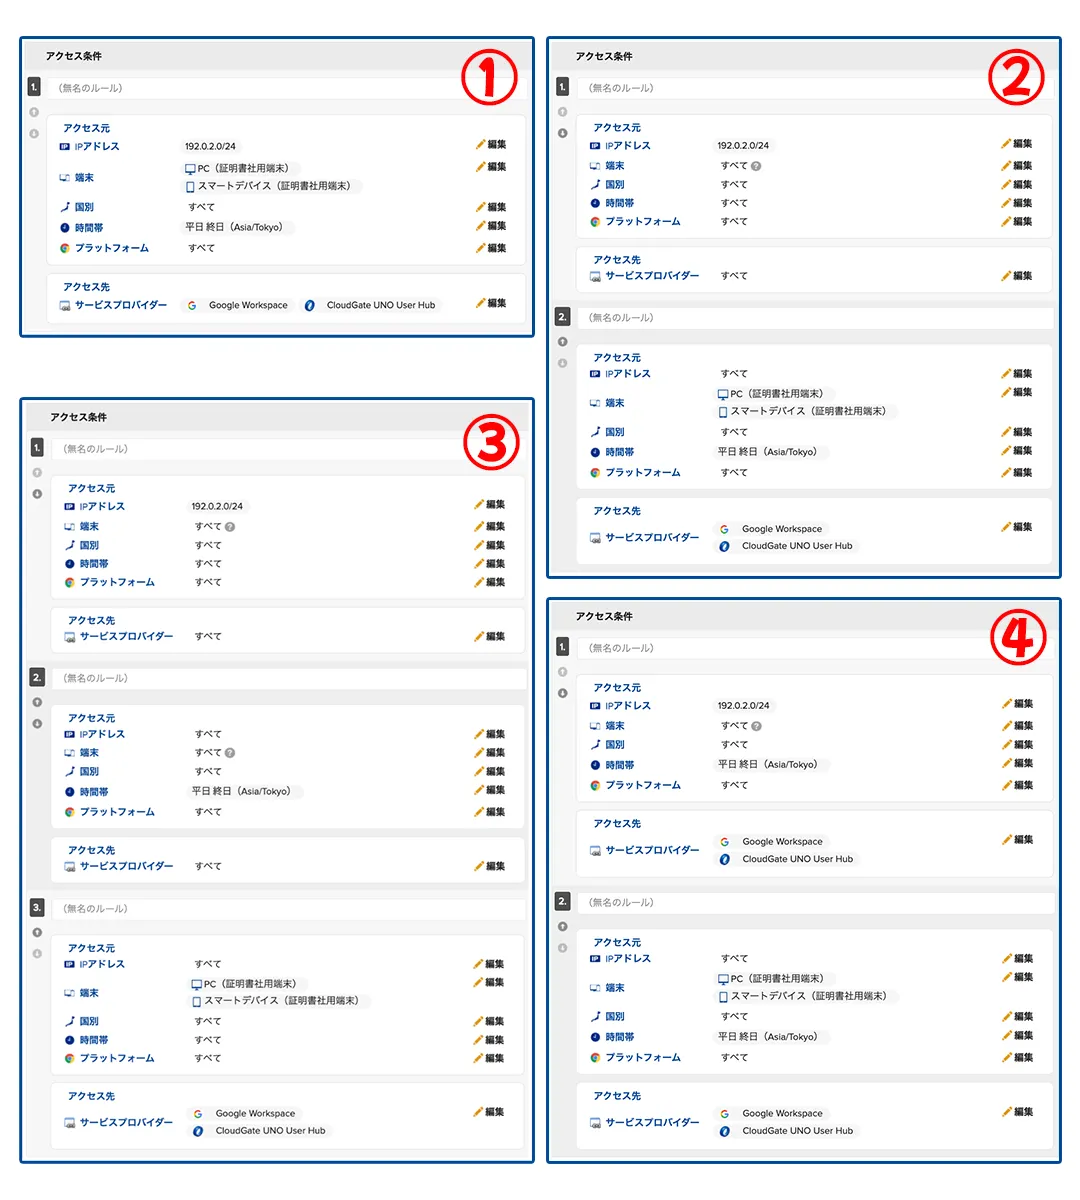Edit IPアドレス in panel ② rule 1
The width and height of the screenshot is (1080, 1200).
(1017, 144)
